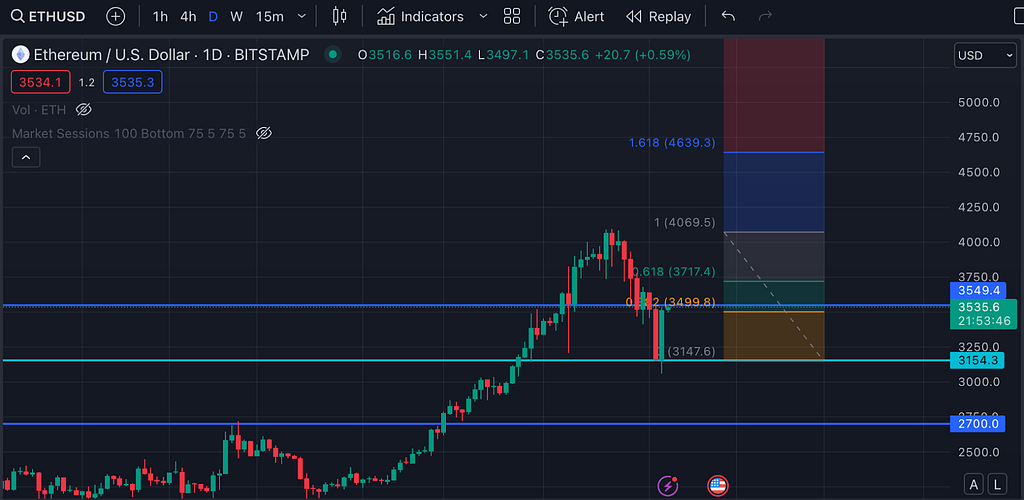Open the USD currency dropdown
Image resolution: width=1024 pixels, height=500 pixels.
point(985,55)
